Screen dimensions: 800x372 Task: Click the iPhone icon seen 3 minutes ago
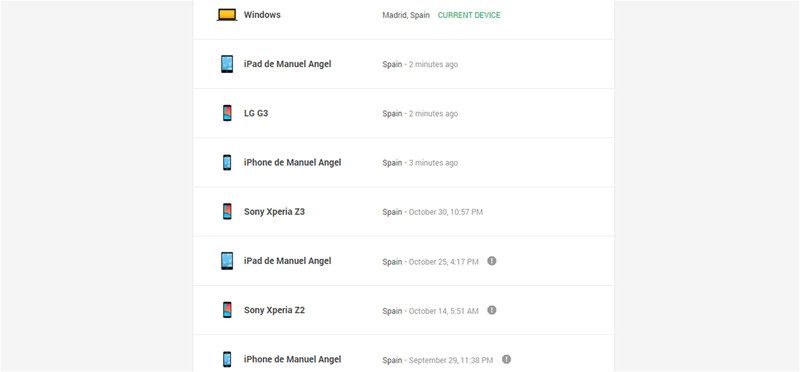point(227,163)
